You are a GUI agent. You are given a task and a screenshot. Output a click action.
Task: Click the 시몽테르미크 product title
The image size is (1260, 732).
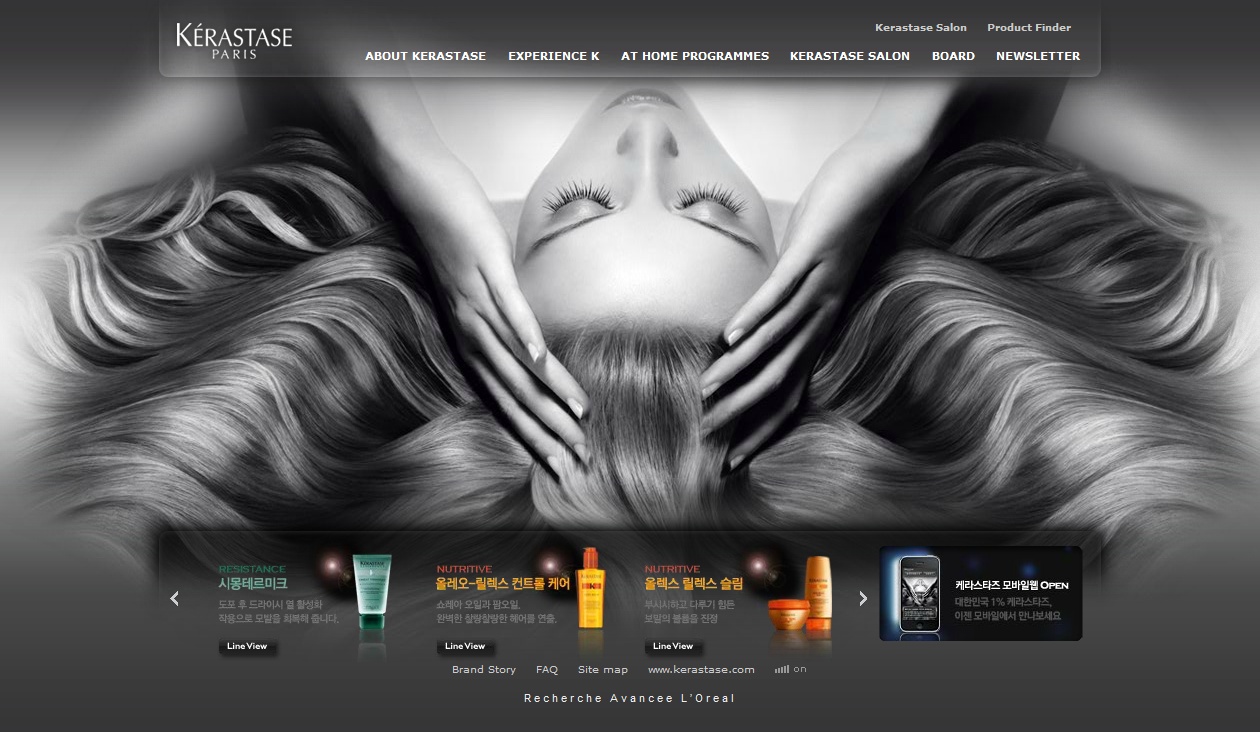(253, 584)
